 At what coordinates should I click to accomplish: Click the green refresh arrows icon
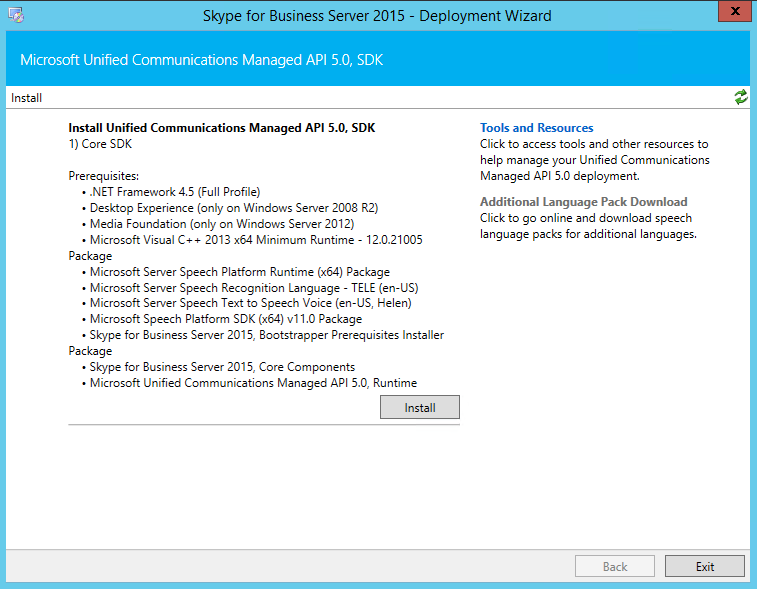point(741,97)
